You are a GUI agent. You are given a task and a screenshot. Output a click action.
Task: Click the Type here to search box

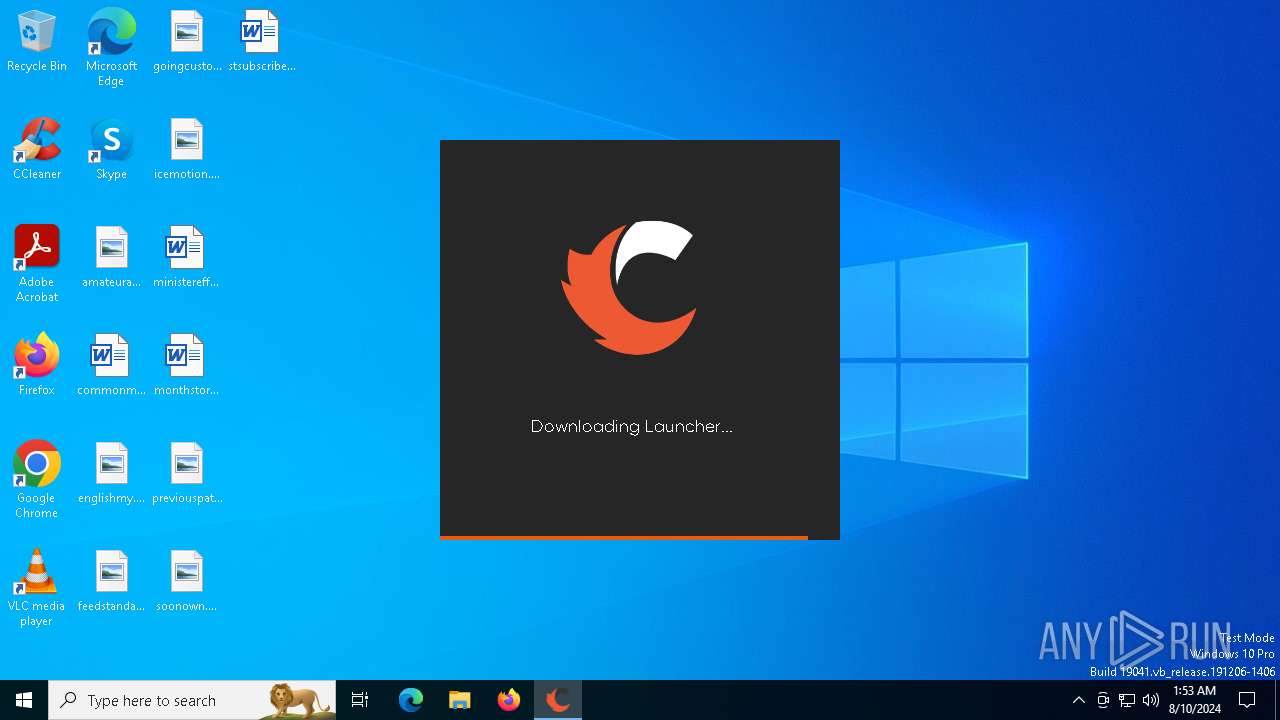pyautogui.click(x=192, y=700)
